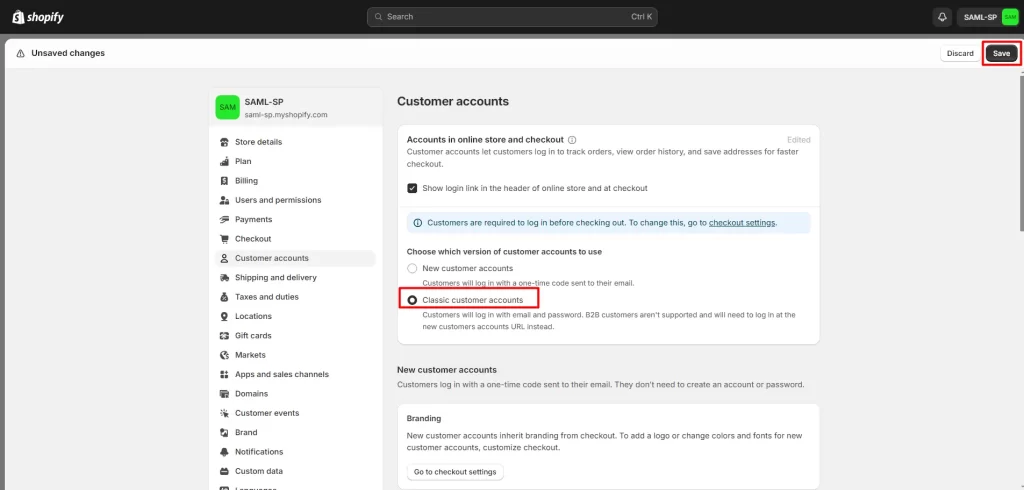Click the Markets globe icon
1024x490 pixels.
click(225, 355)
